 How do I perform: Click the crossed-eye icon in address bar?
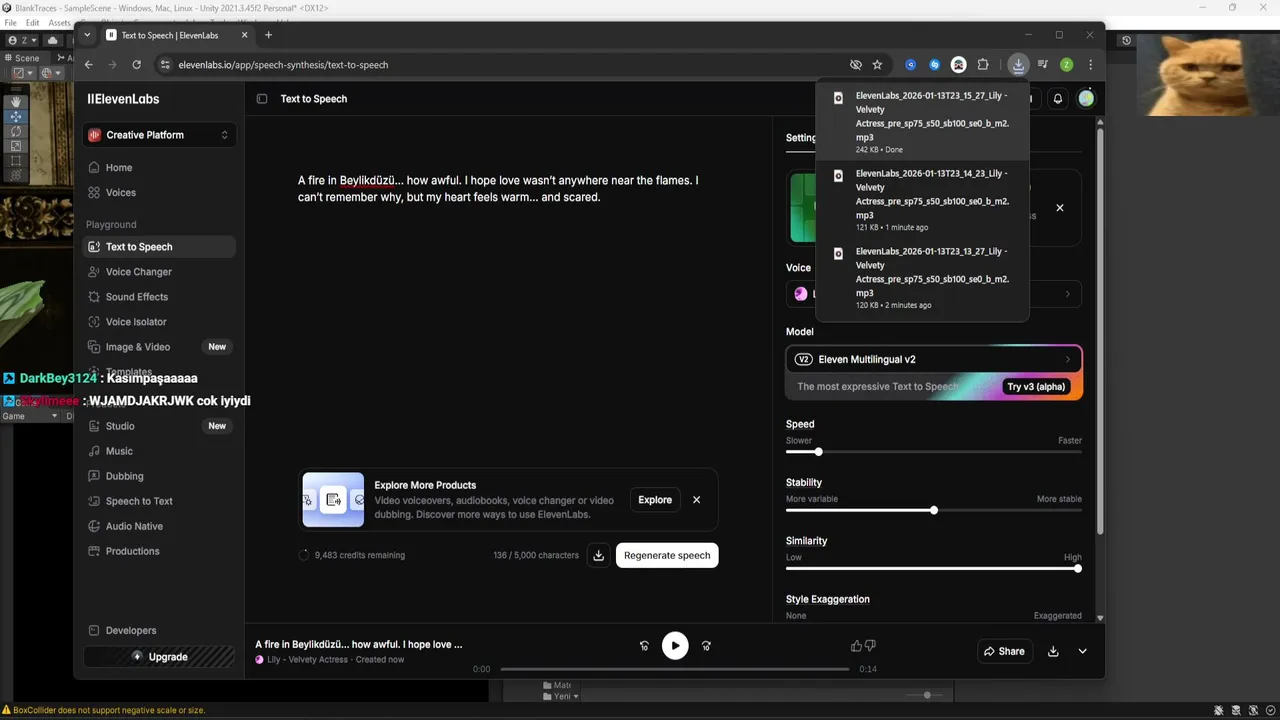point(856,65)
